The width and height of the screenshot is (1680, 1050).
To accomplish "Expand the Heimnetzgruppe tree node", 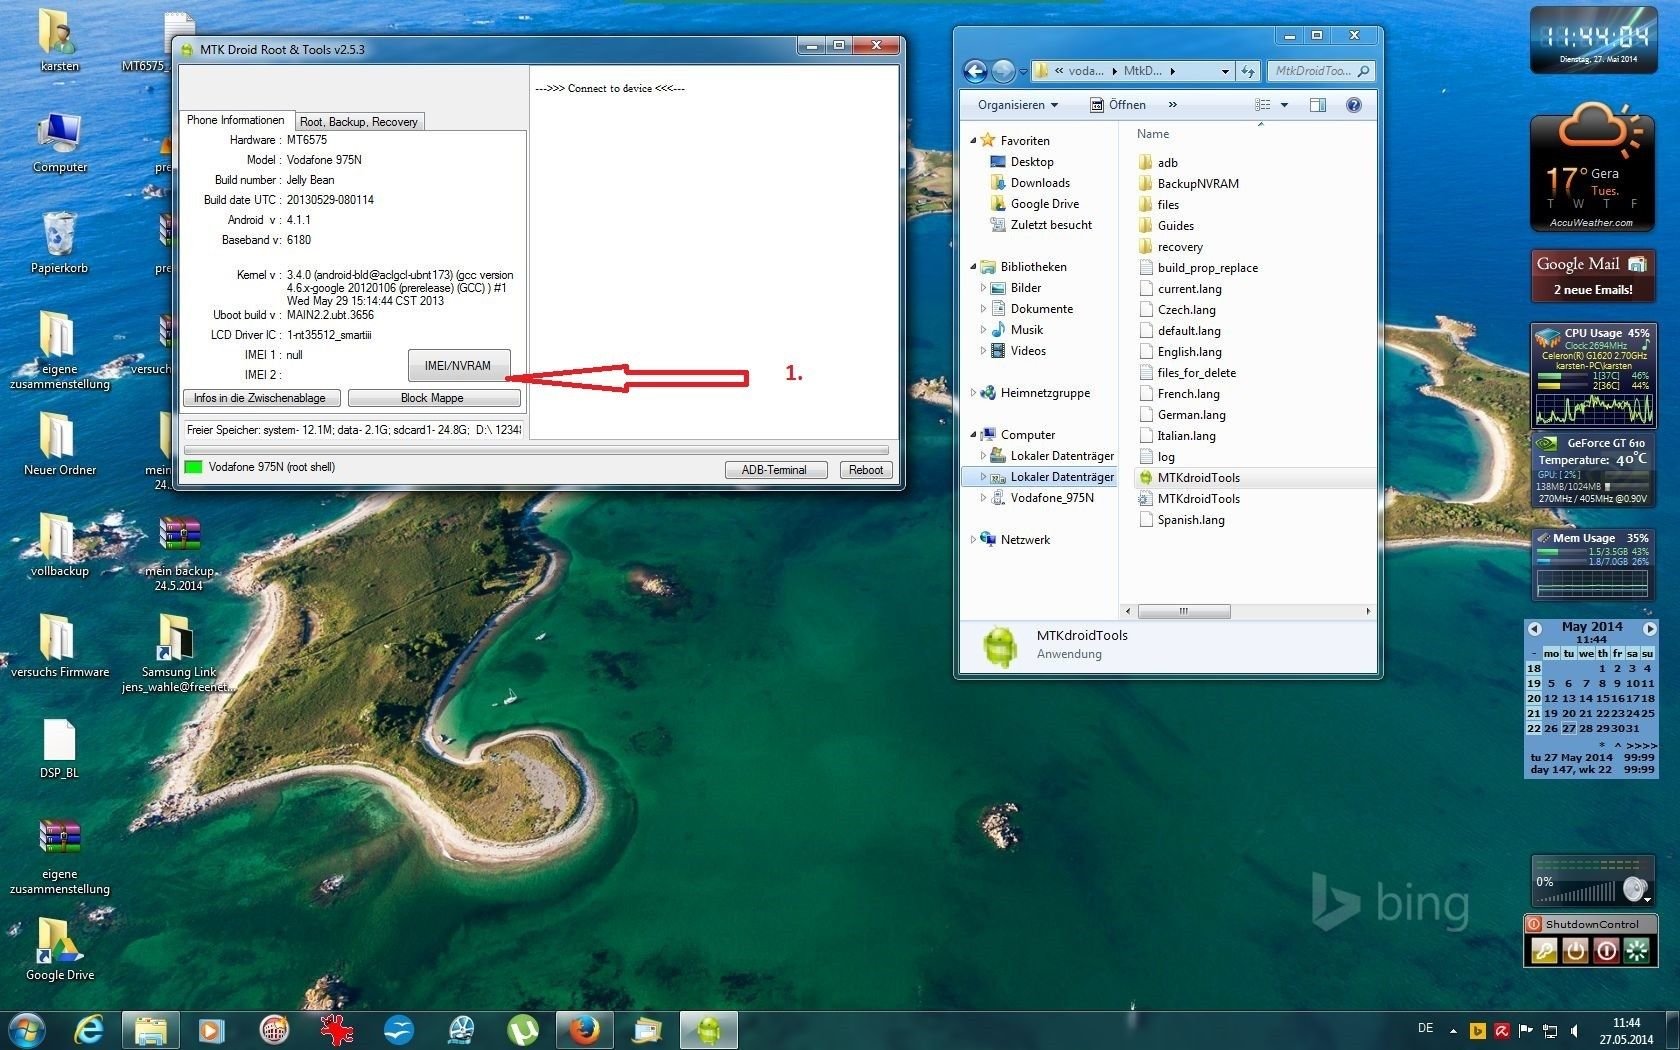I will click(973, 393).
